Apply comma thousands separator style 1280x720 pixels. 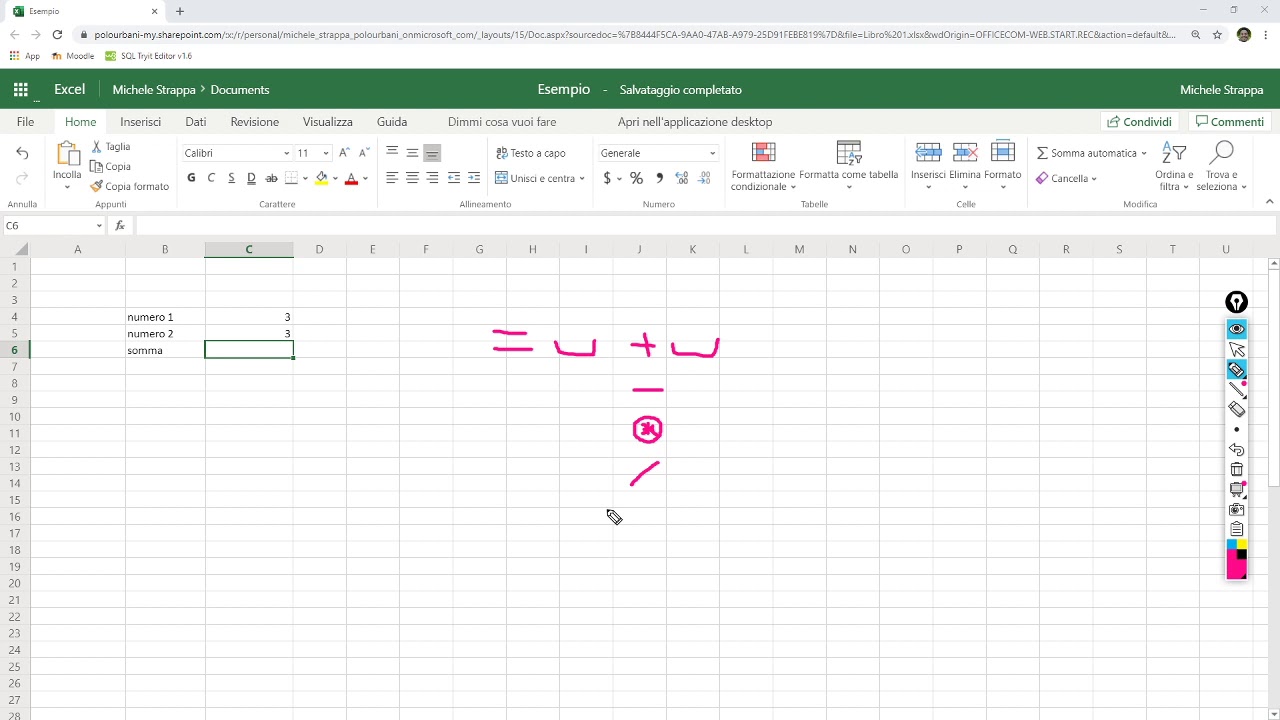pyautogui.click(x=659, y=178)
